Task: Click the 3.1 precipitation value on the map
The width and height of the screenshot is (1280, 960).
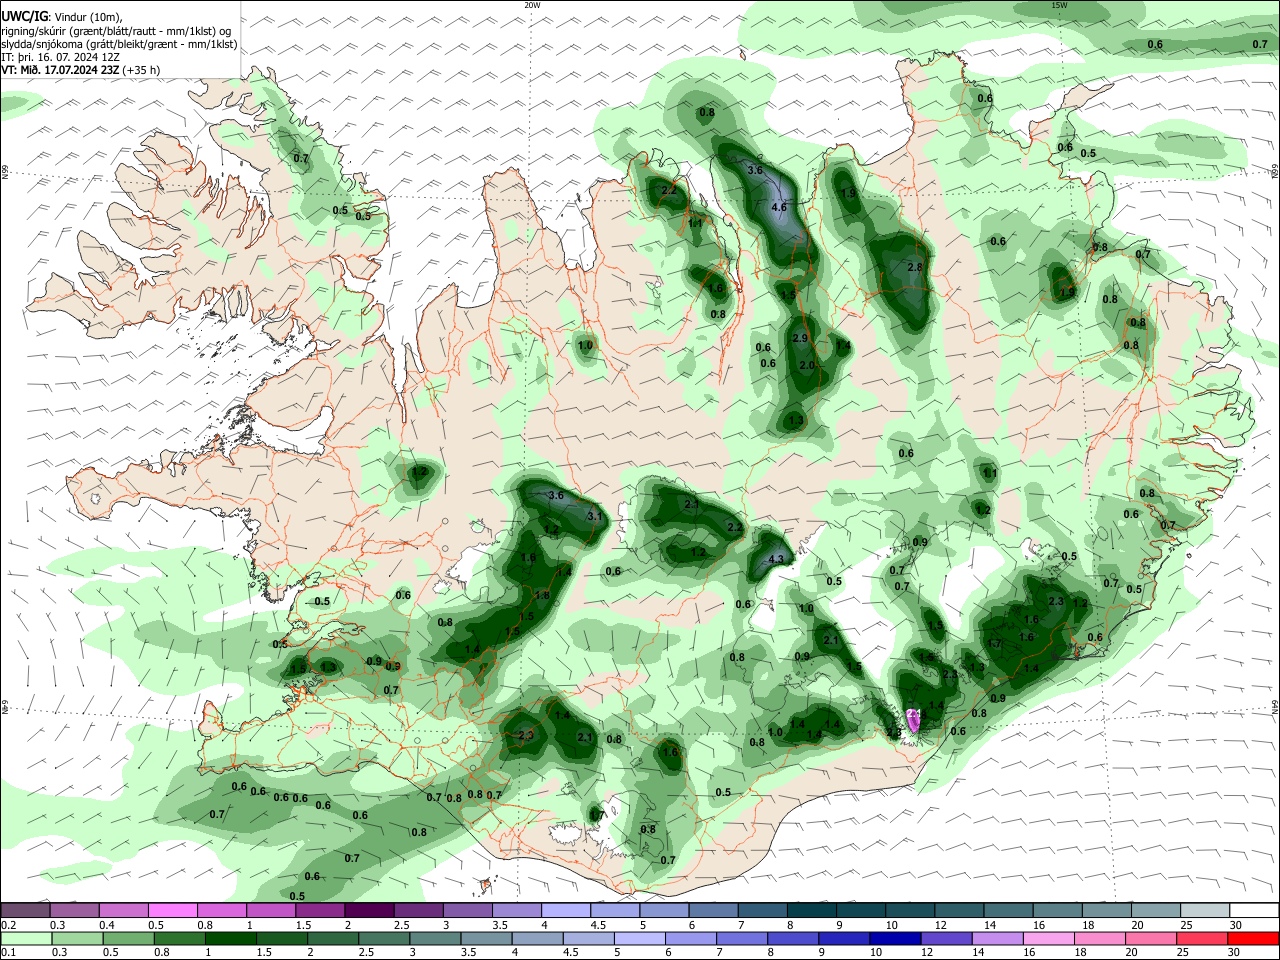Action: 595,516
